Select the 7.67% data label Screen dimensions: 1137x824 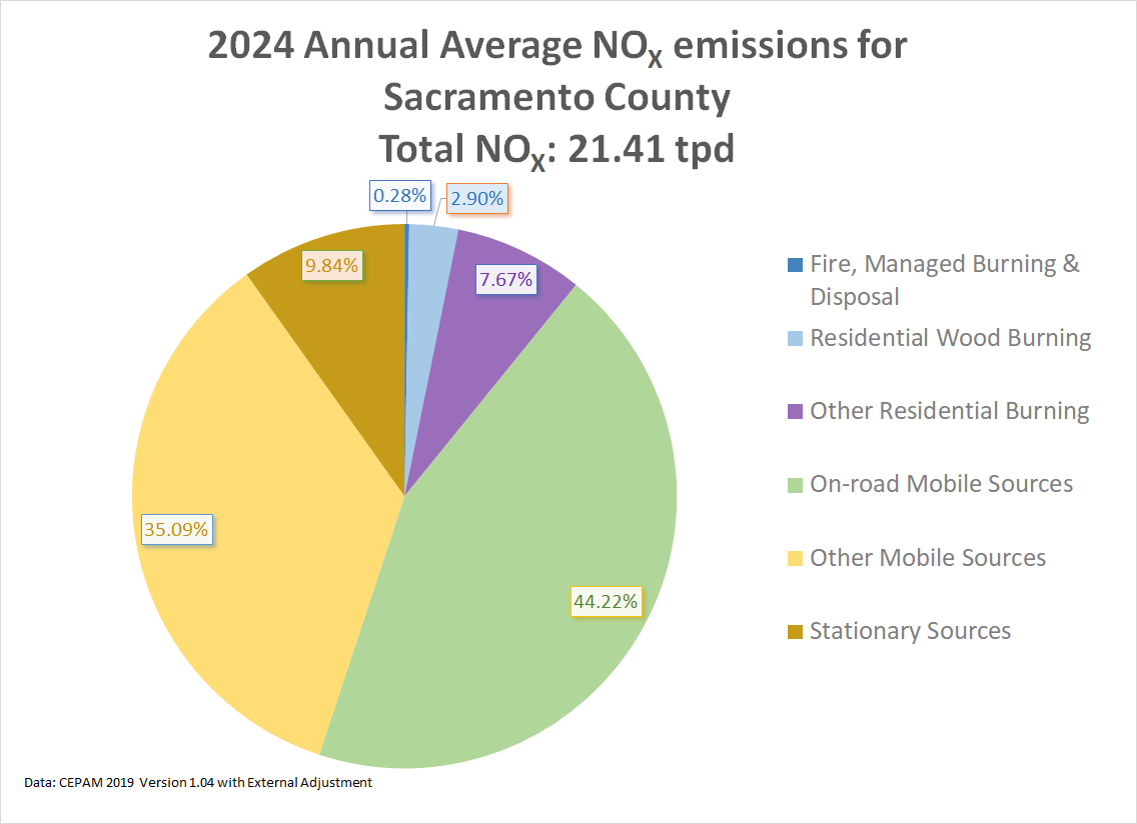506,279
